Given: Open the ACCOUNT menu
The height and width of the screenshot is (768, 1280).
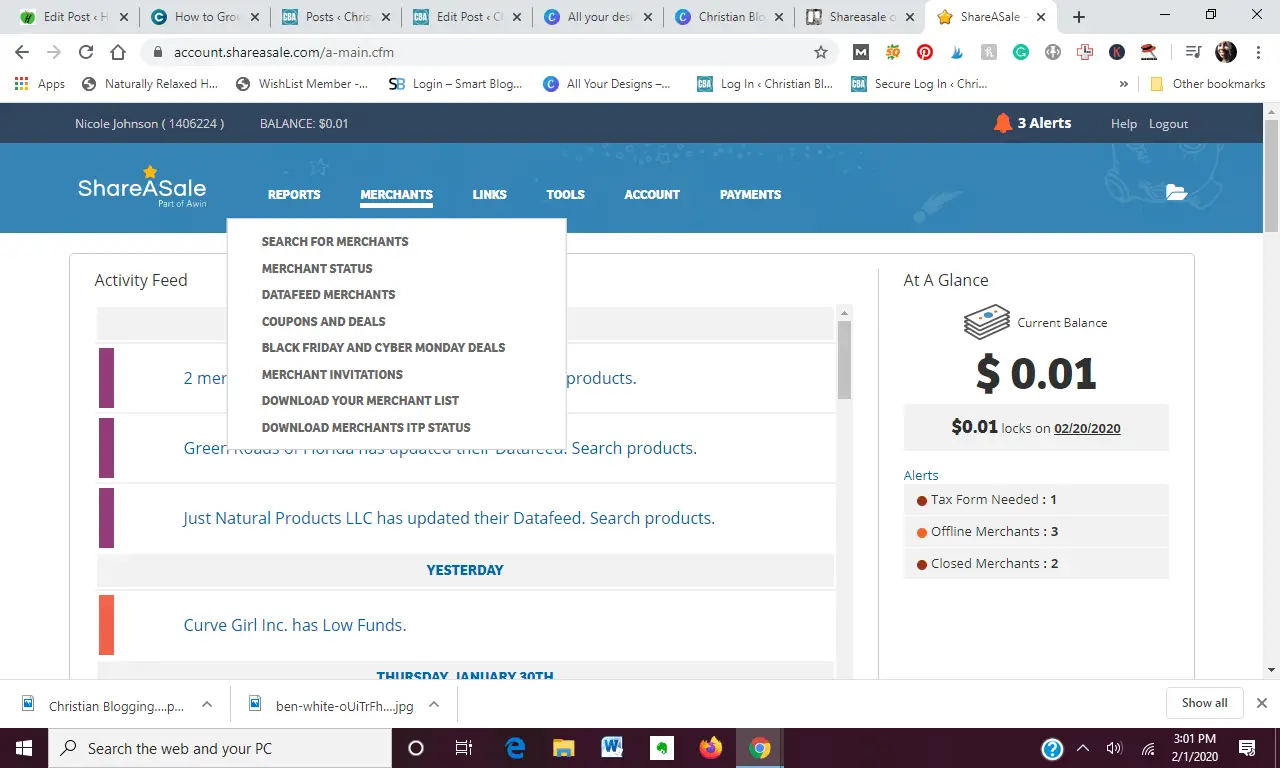Looking at the screenshot, I should (652, 195).
